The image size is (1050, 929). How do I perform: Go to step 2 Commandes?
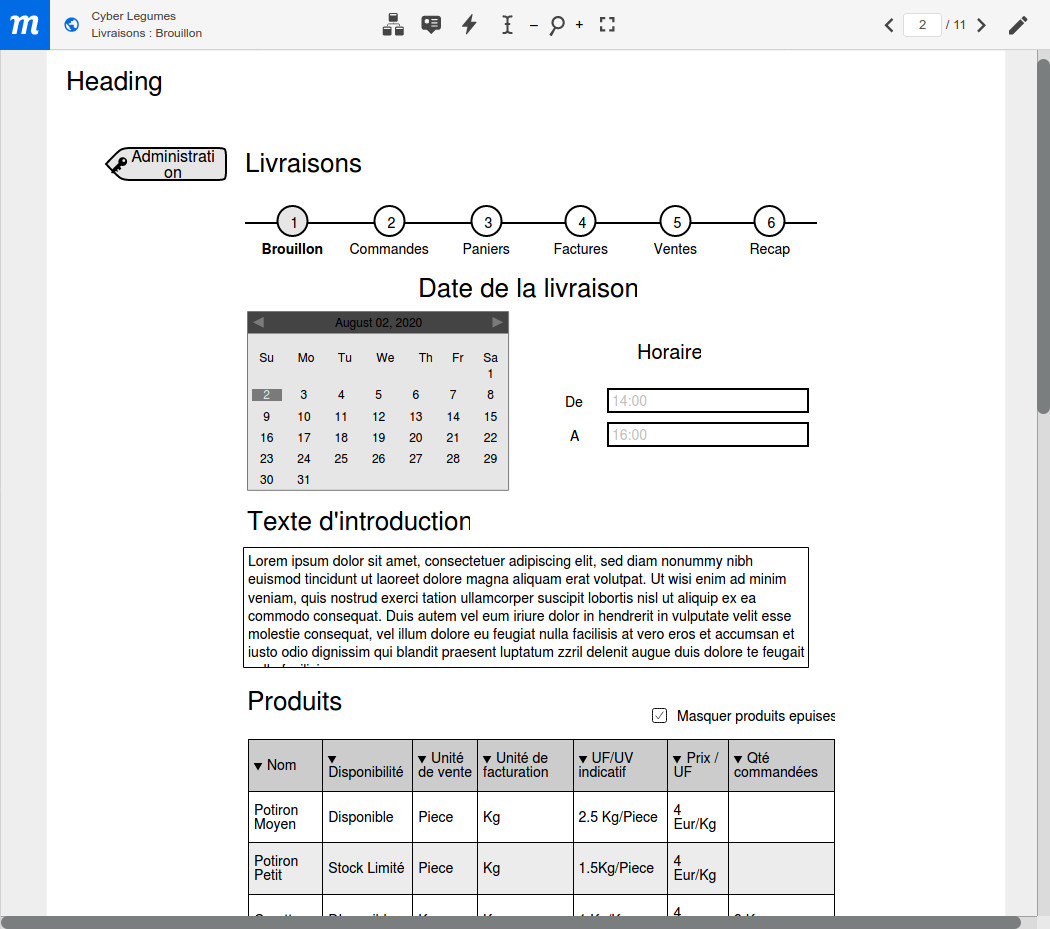pos(390,222)
